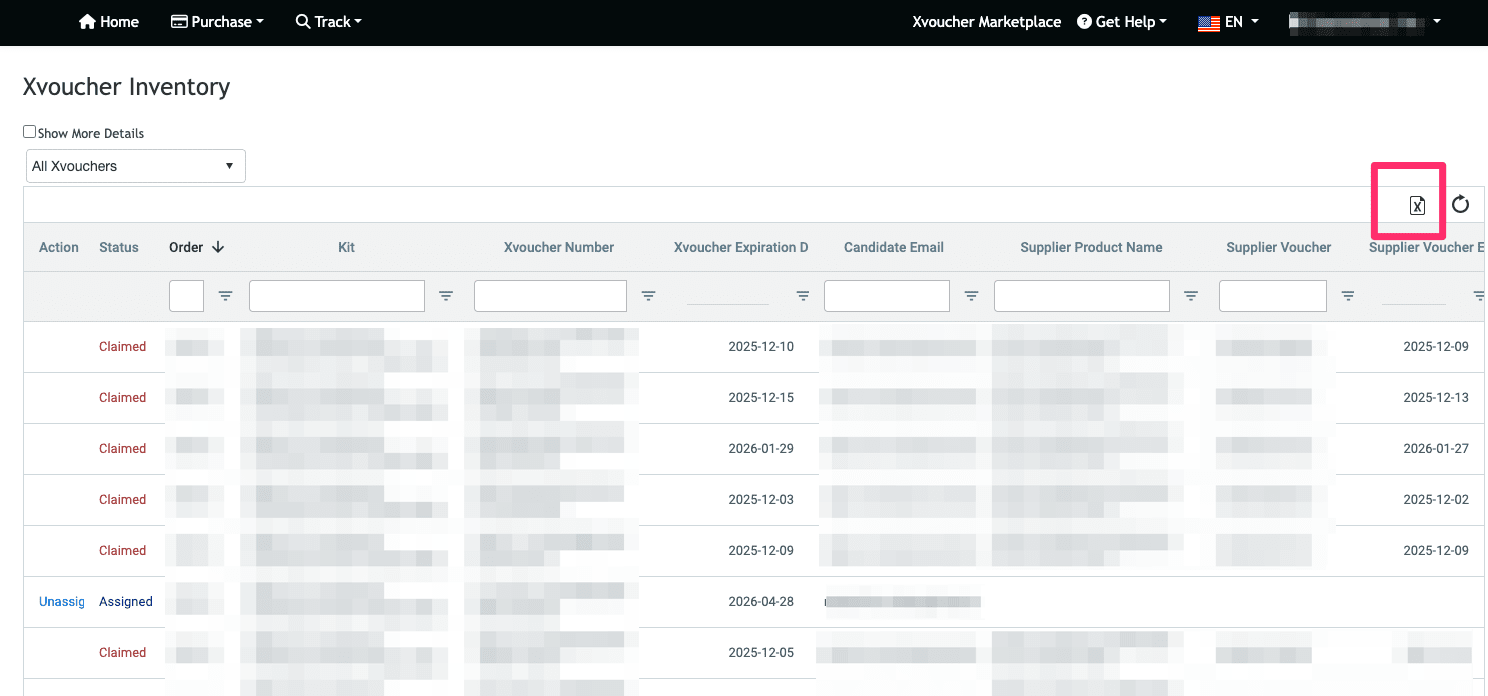Click supplier voucher date 2025-12-02
Viewport: 1488px width, 696px height.
pyautogui.click(x=1436, y=499)
